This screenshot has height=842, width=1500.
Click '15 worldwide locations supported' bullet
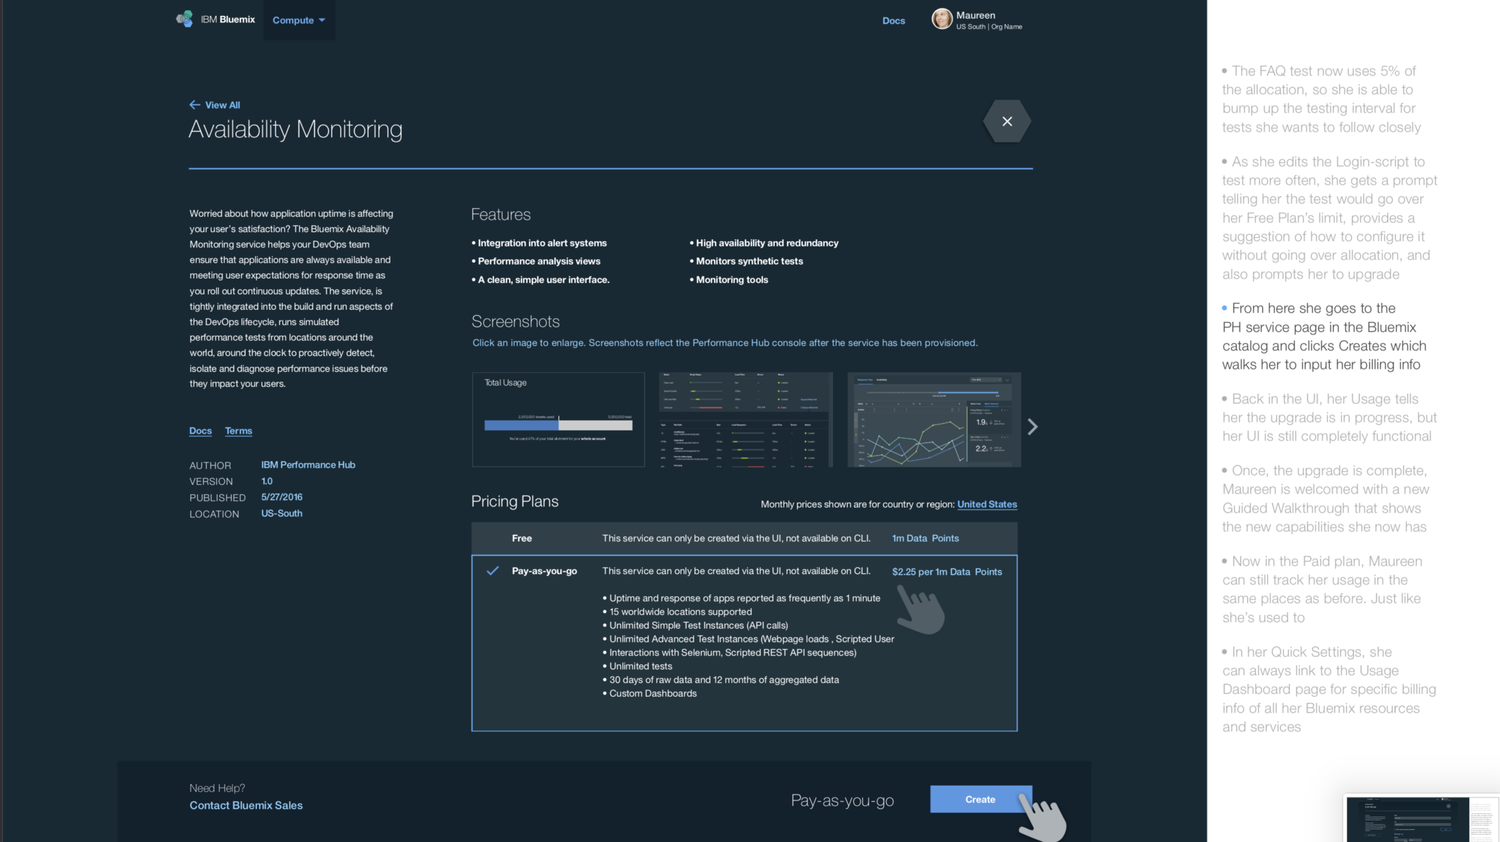click(x=681, y=612)
